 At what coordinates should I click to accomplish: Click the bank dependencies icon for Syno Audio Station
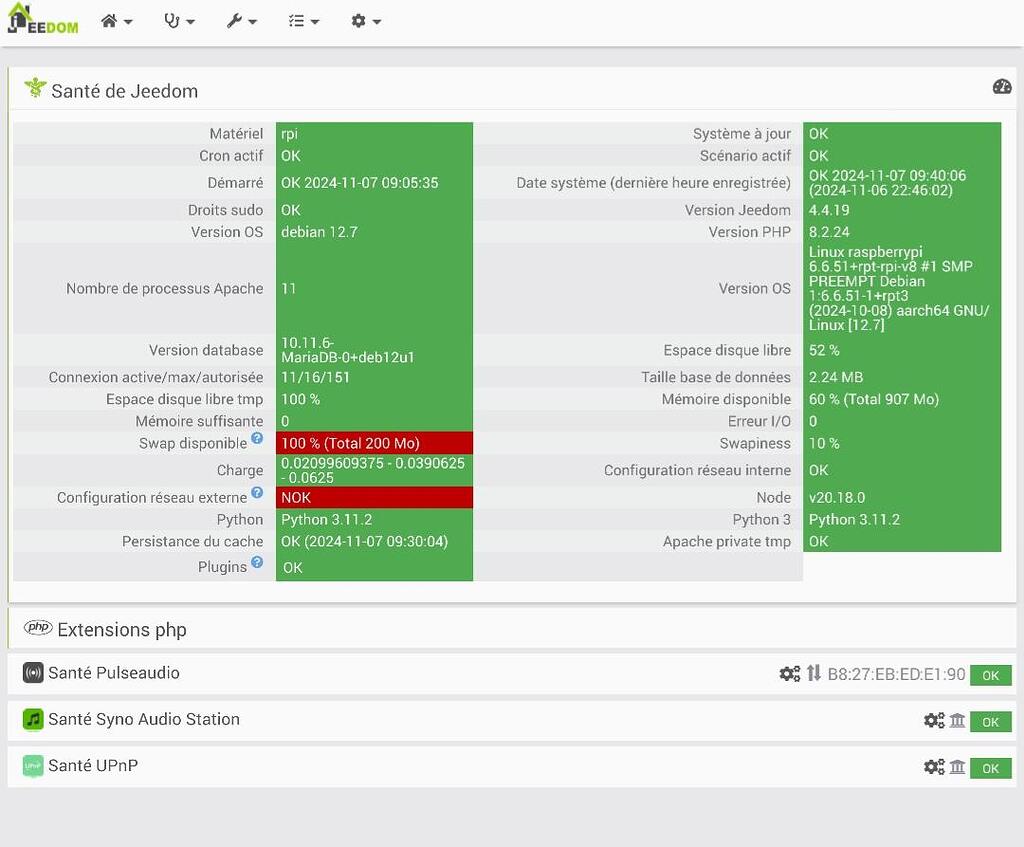tap(957, 720)
